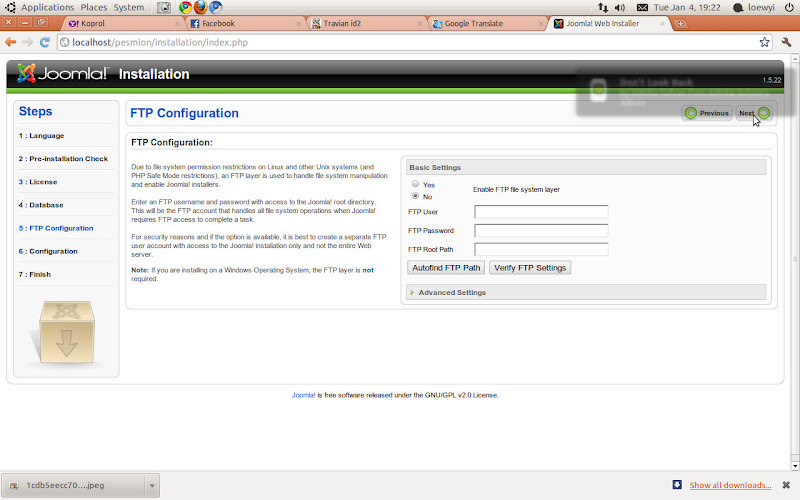The height and width of the screenshot is (500, 800).
Task: Open the Show all downloads link
Action: pyautogui.click(x=730, y=485)
